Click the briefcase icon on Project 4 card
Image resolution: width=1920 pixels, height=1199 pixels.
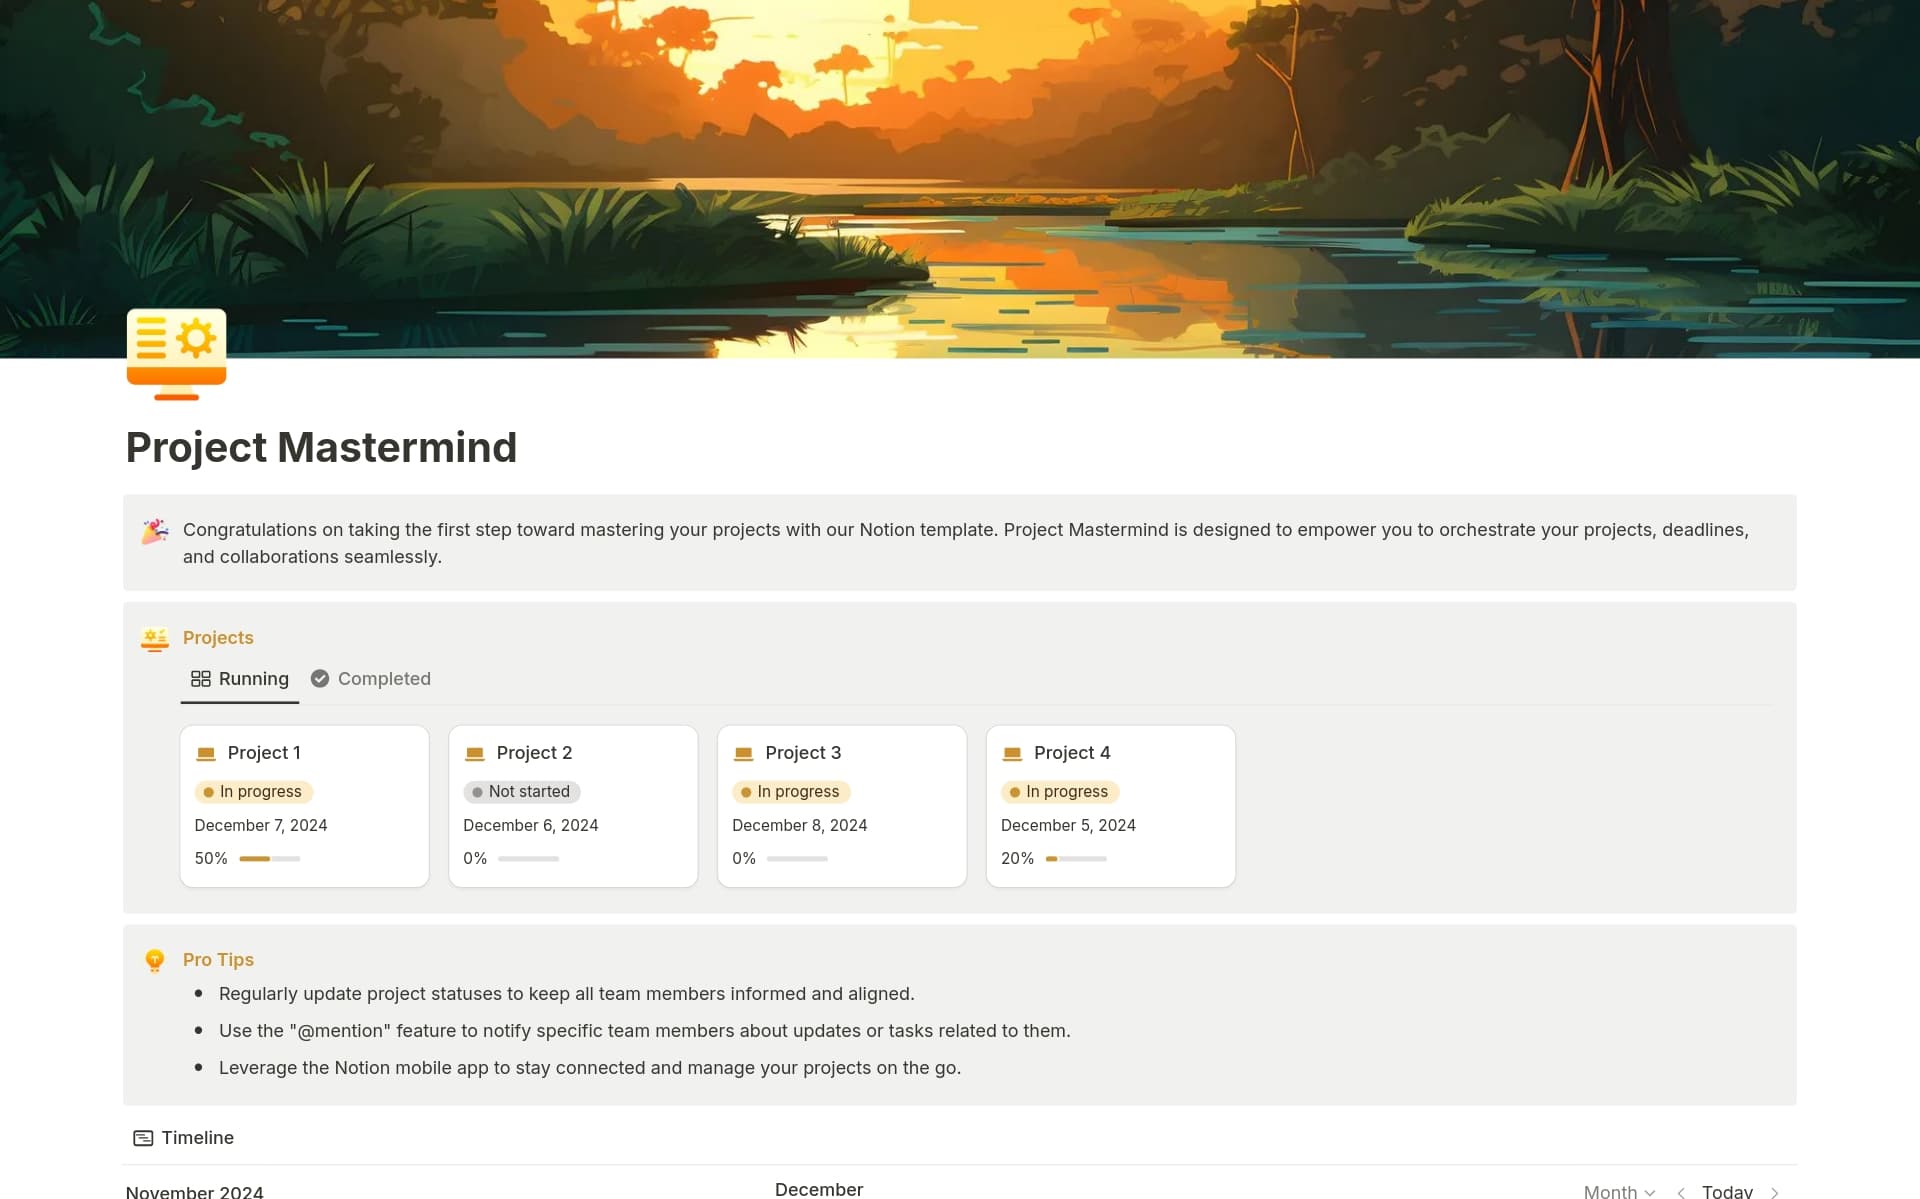point(1012,752)
